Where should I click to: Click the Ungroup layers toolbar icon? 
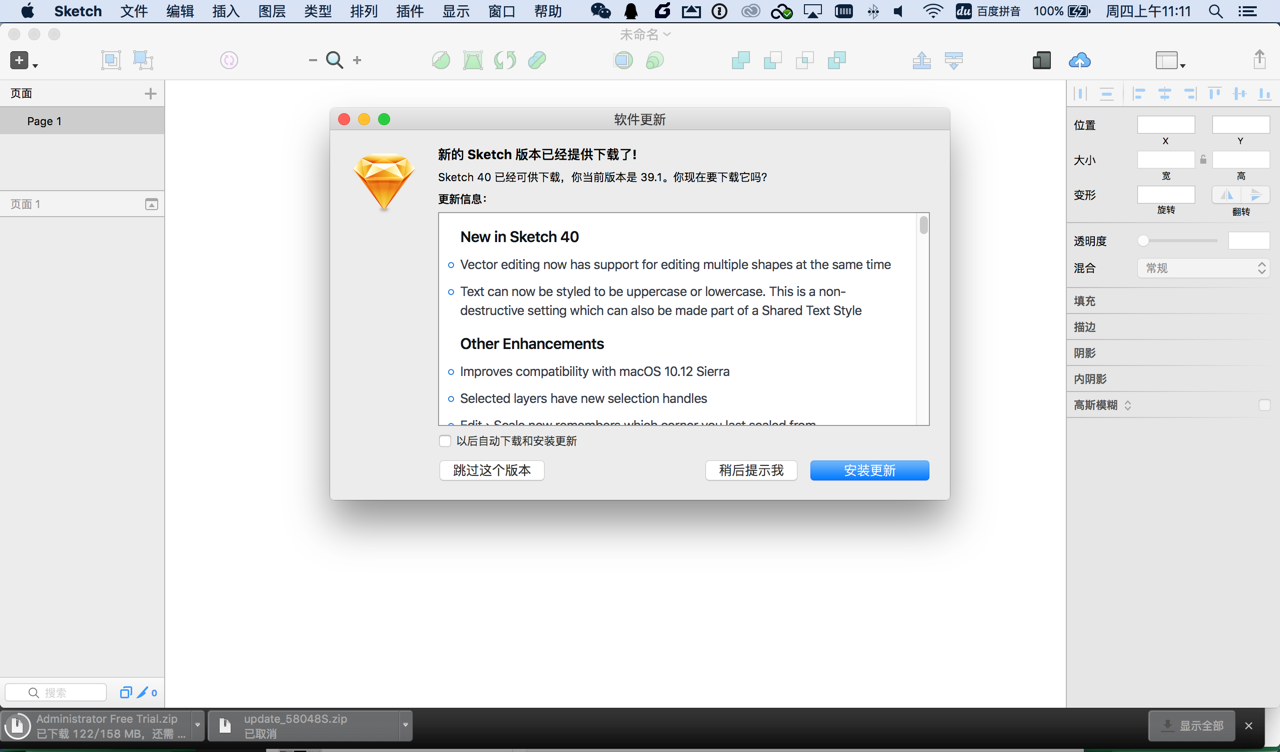click(144, 61)
